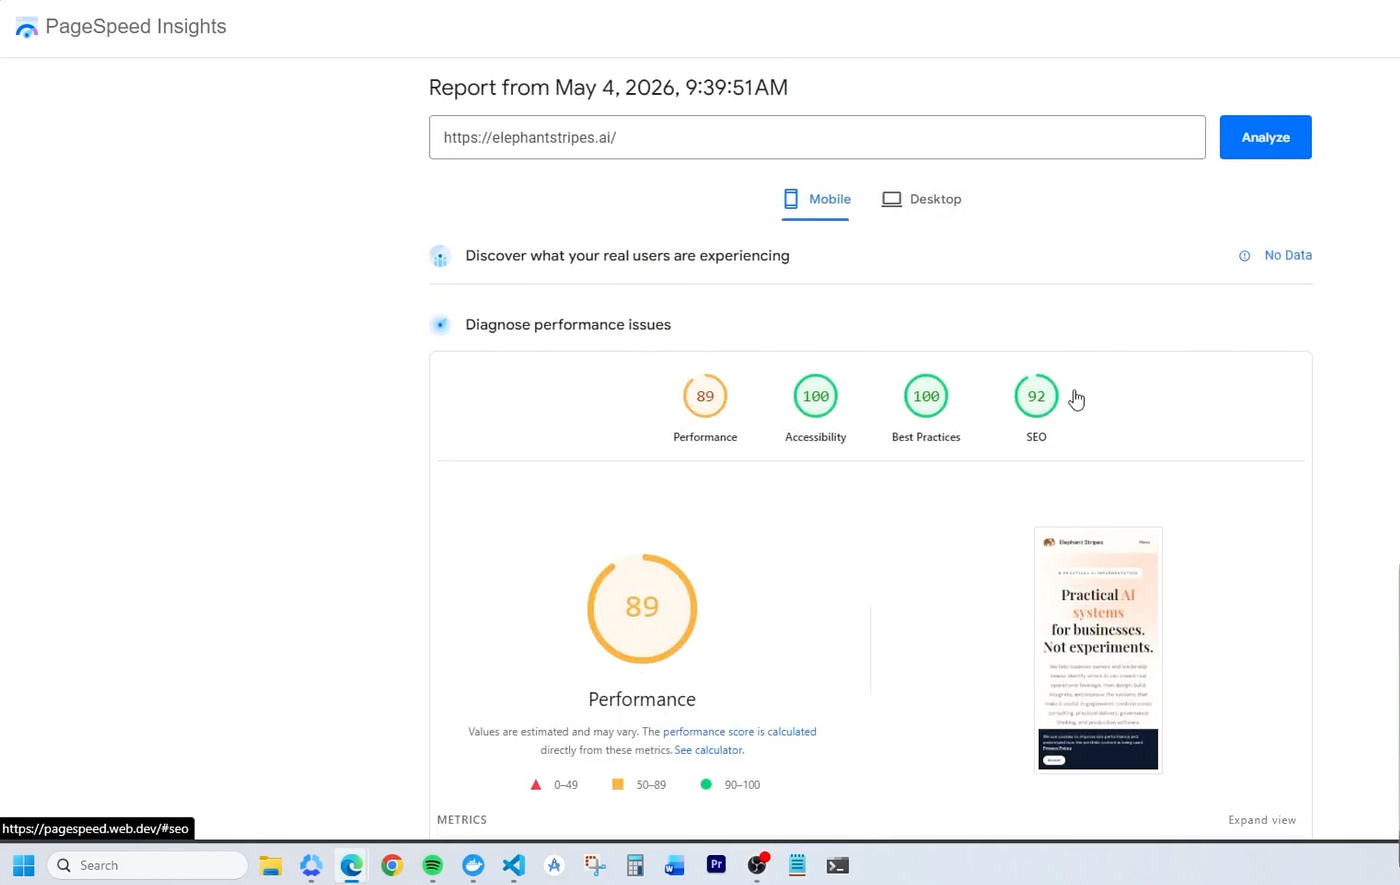This screenshot has width=1400, height=885.
Task: Open Terminal from the taskbar
Action: coord(838,865)
